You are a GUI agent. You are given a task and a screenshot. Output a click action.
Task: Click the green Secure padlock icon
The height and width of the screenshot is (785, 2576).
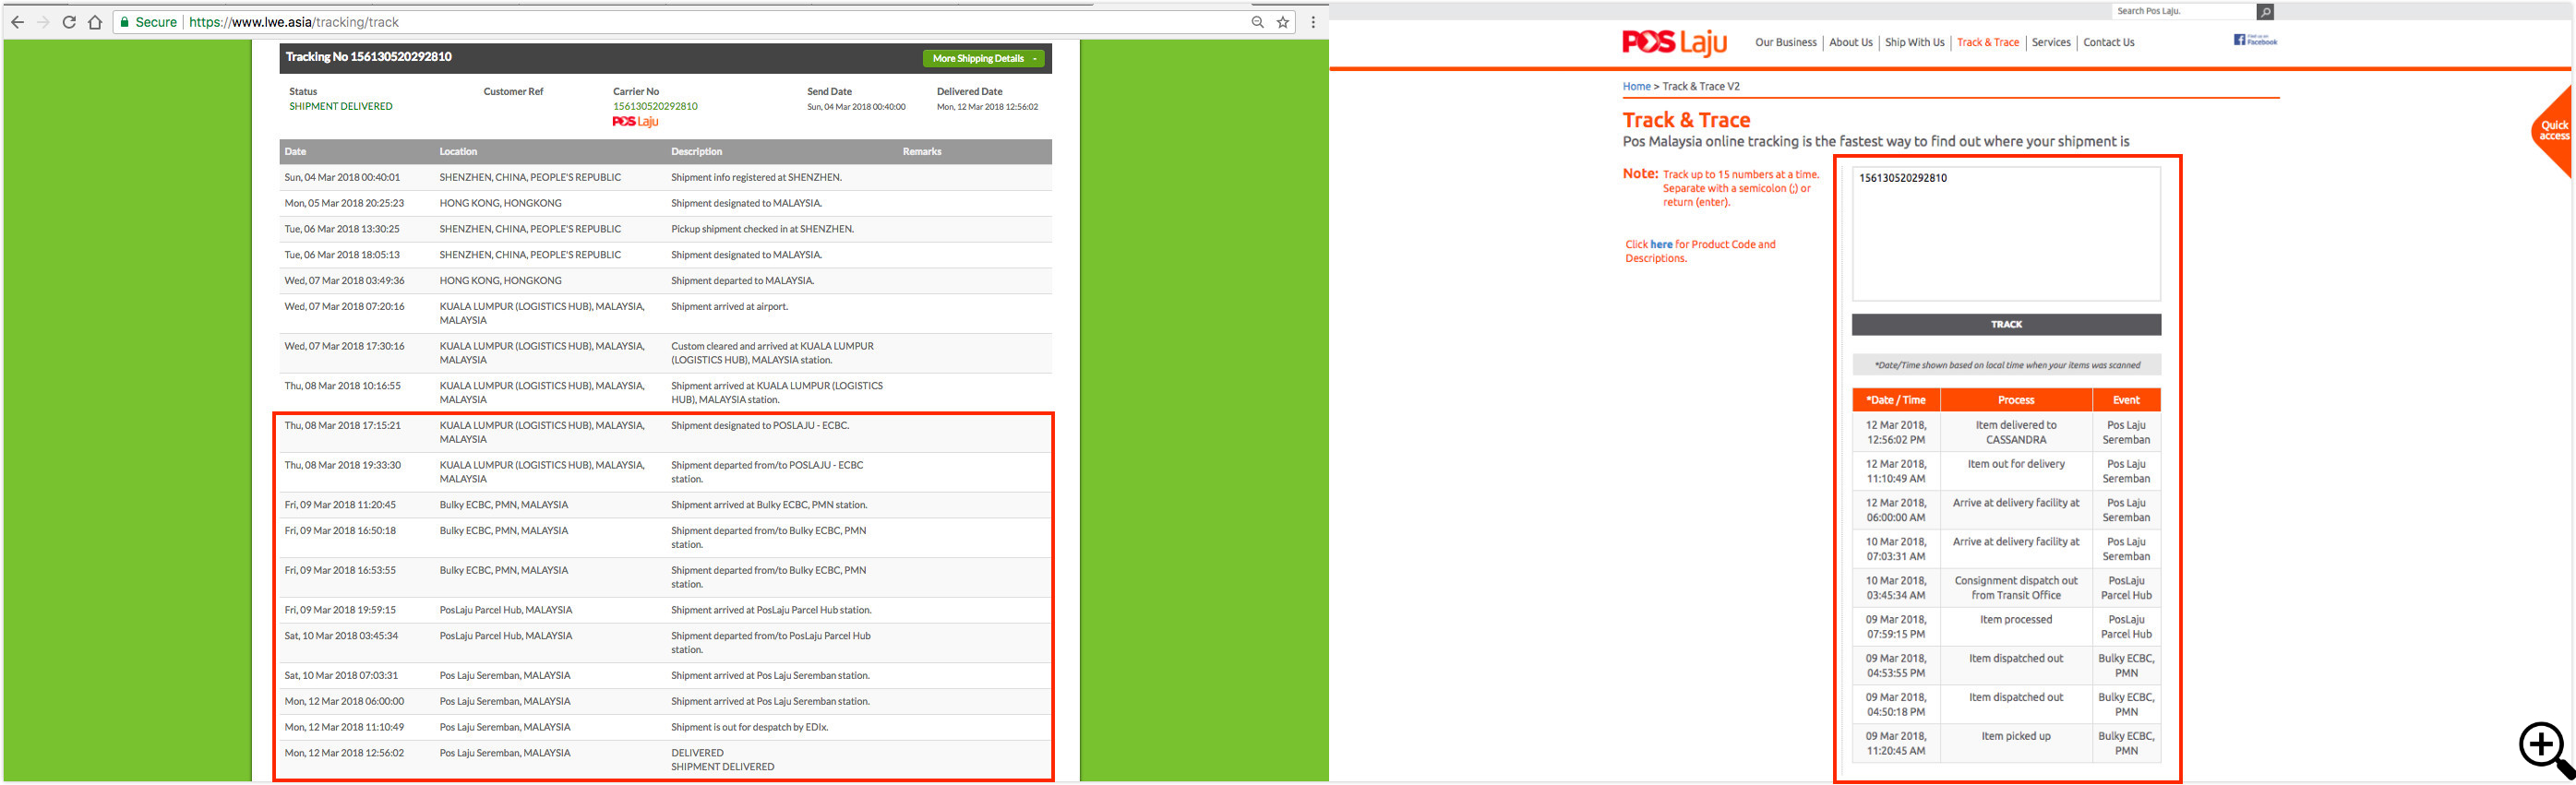[x=125, y=22]
